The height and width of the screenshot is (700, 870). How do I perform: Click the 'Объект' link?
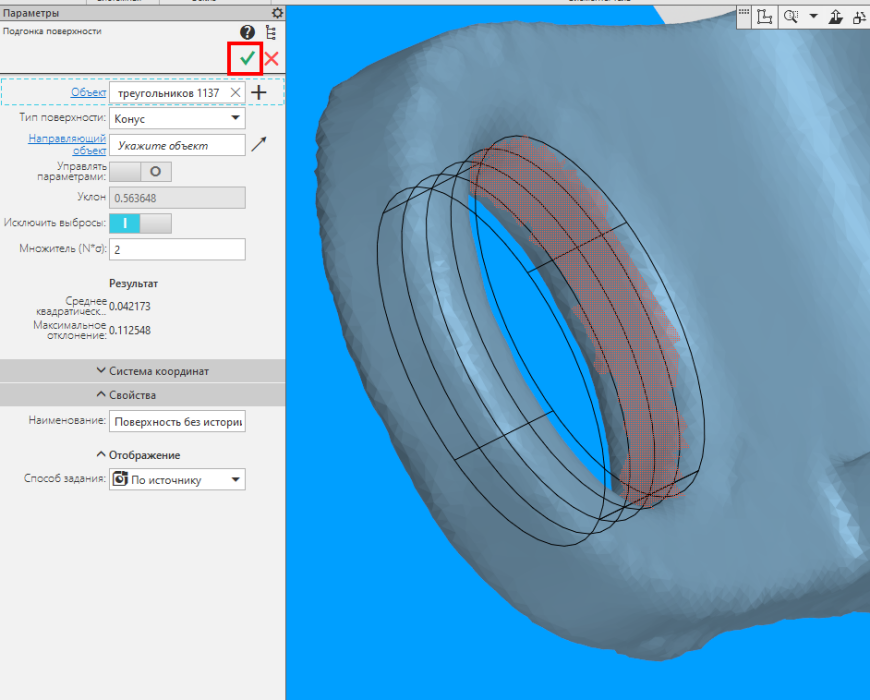click(x=88, y=93)
